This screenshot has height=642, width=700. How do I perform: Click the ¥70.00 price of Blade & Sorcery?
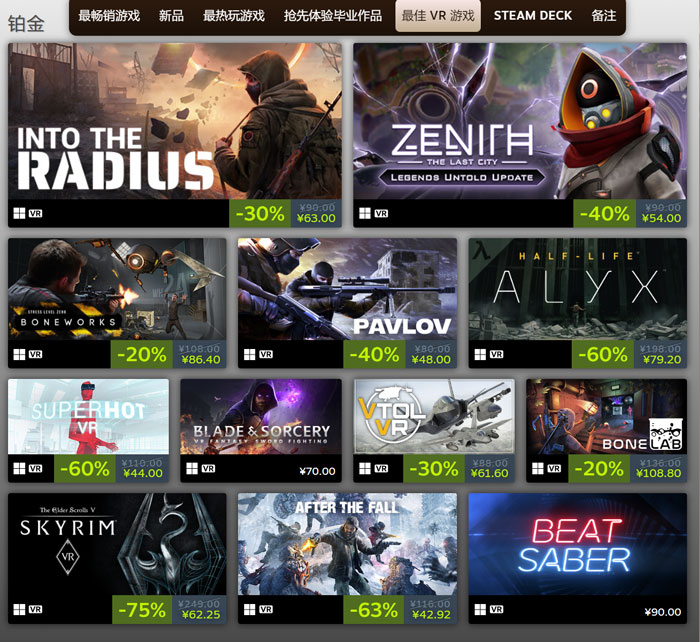pyautogui.click(x=317, y=471)
